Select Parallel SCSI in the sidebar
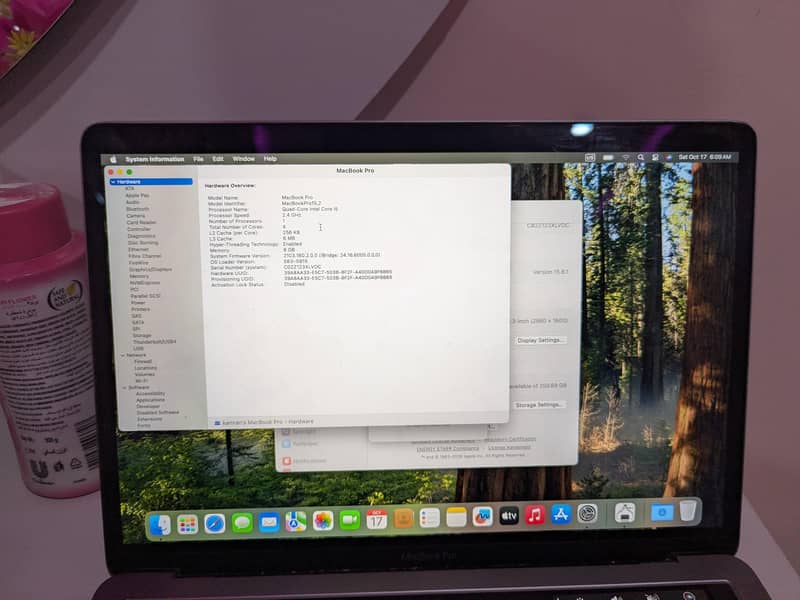800x600 pixels. point(145,296)
